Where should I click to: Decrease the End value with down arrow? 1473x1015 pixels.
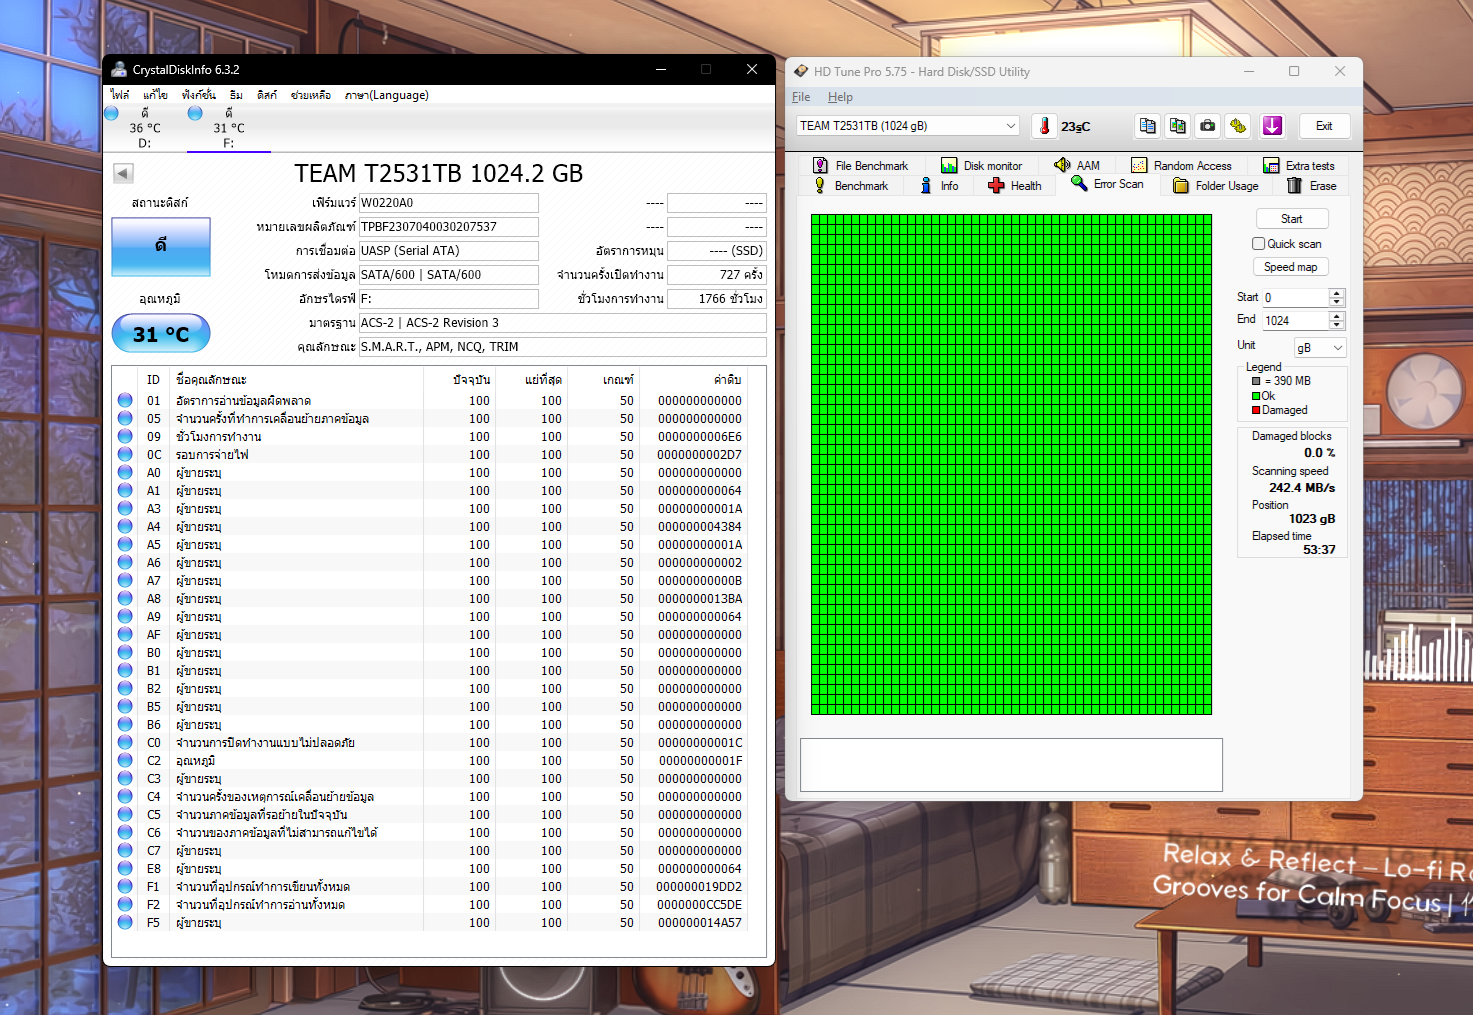(1337, 325)
